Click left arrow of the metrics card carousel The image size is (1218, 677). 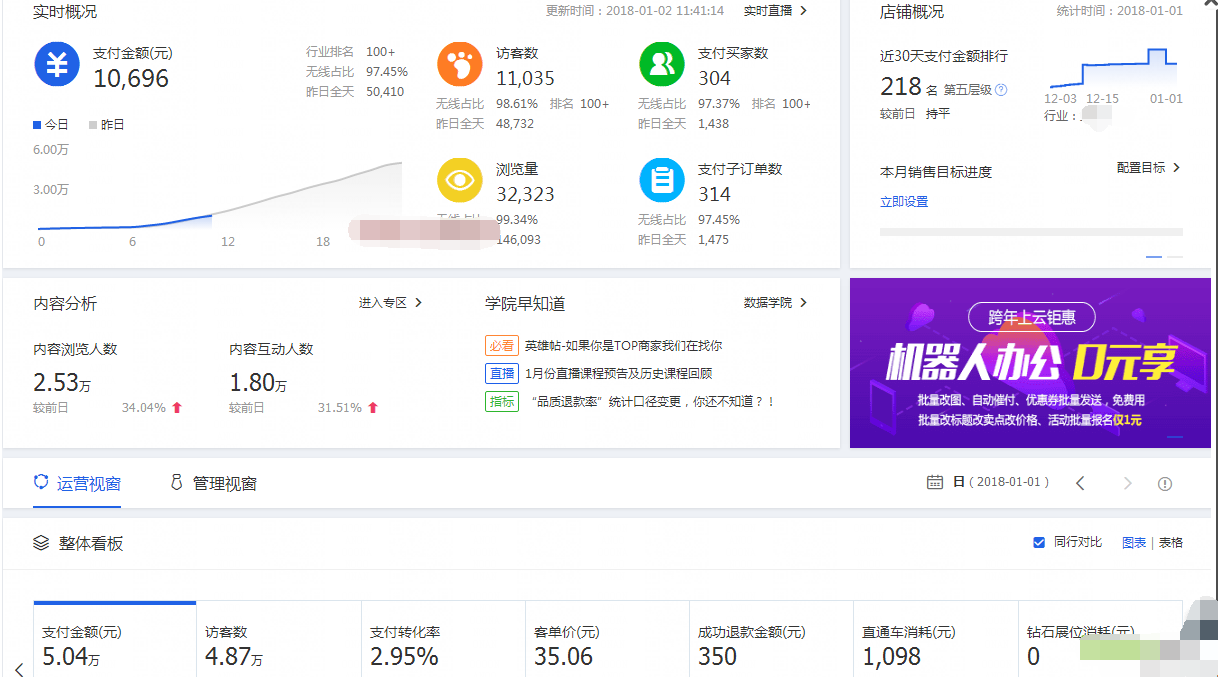(18, 668)
